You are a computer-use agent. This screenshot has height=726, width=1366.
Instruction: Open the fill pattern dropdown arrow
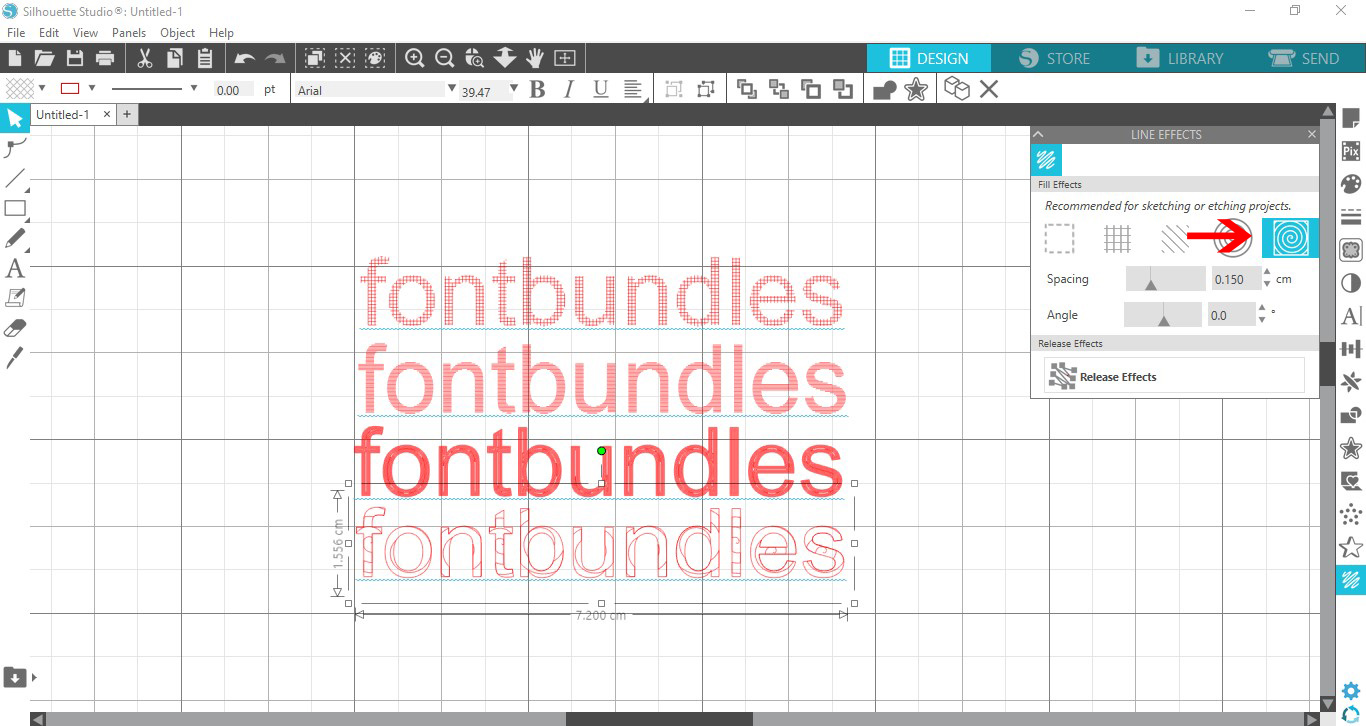[41, 88]
